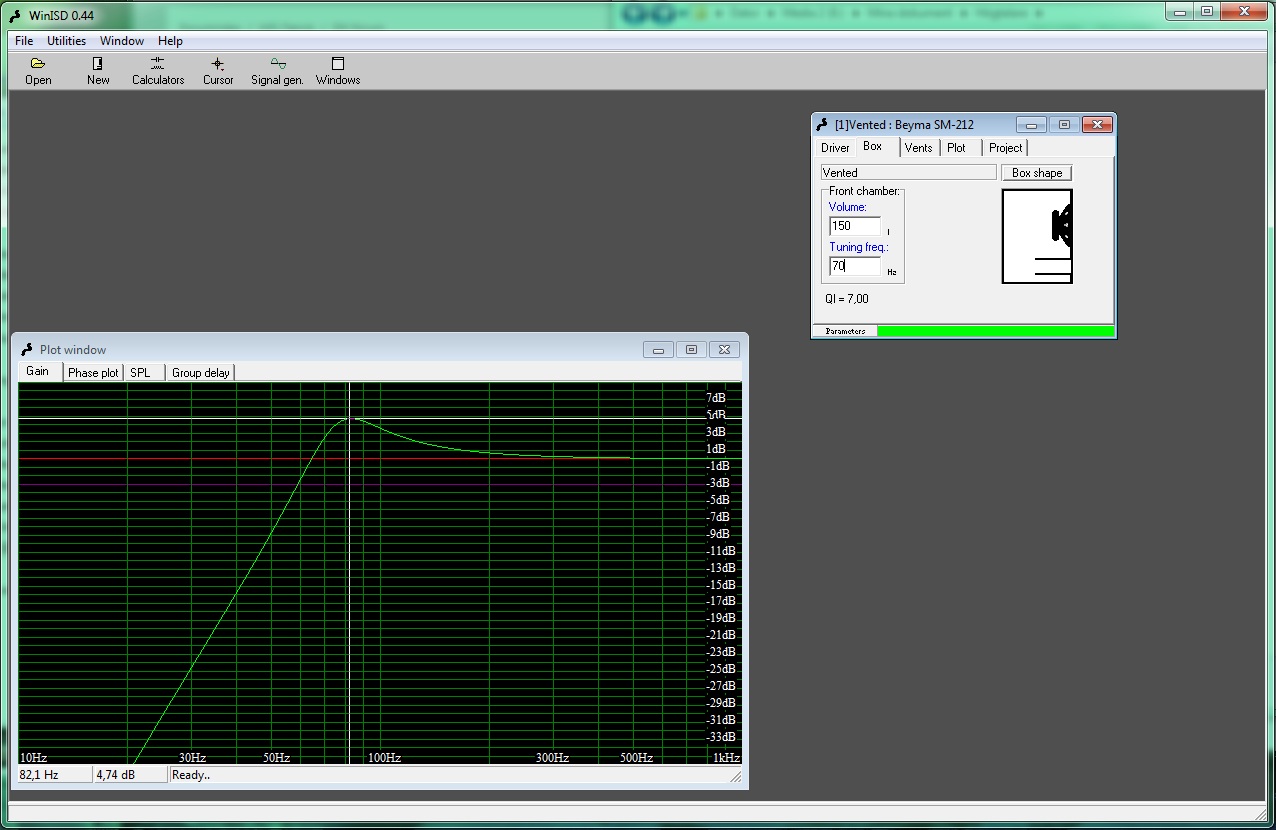1276x830 pixels.
Task: Click the 50Hz axis label
Action: 276,758
